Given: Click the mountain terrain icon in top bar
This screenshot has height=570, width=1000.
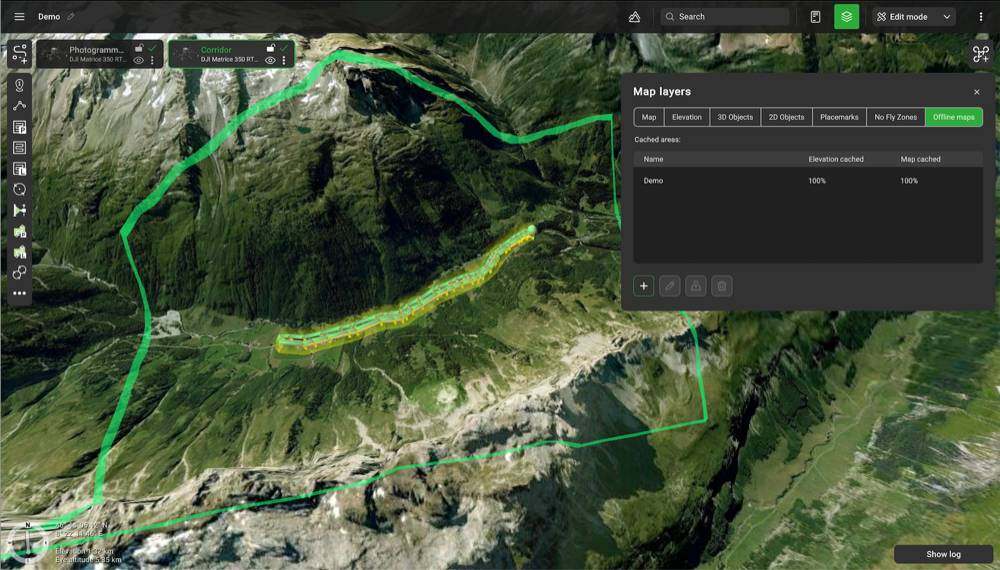Looking at the screenshot, I should [x=634, y=17].
